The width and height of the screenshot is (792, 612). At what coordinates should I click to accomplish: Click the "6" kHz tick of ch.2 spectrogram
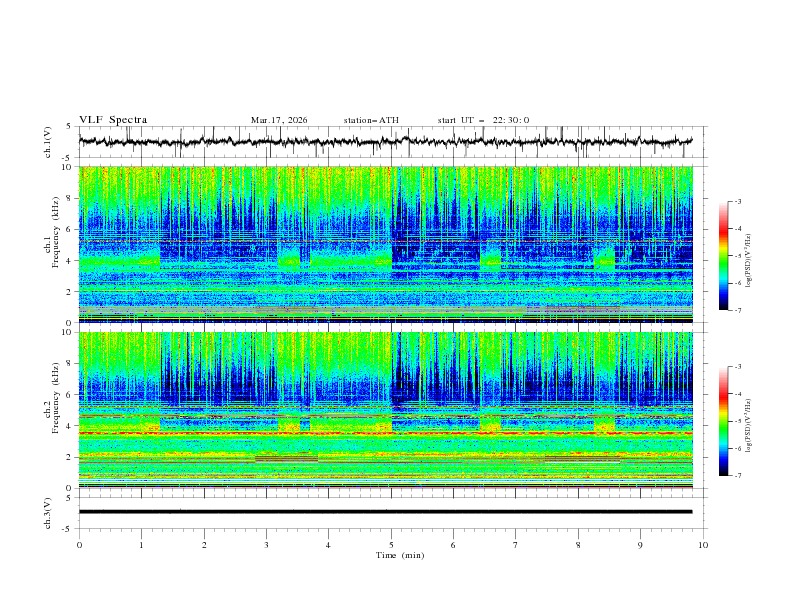pos(70,395)
